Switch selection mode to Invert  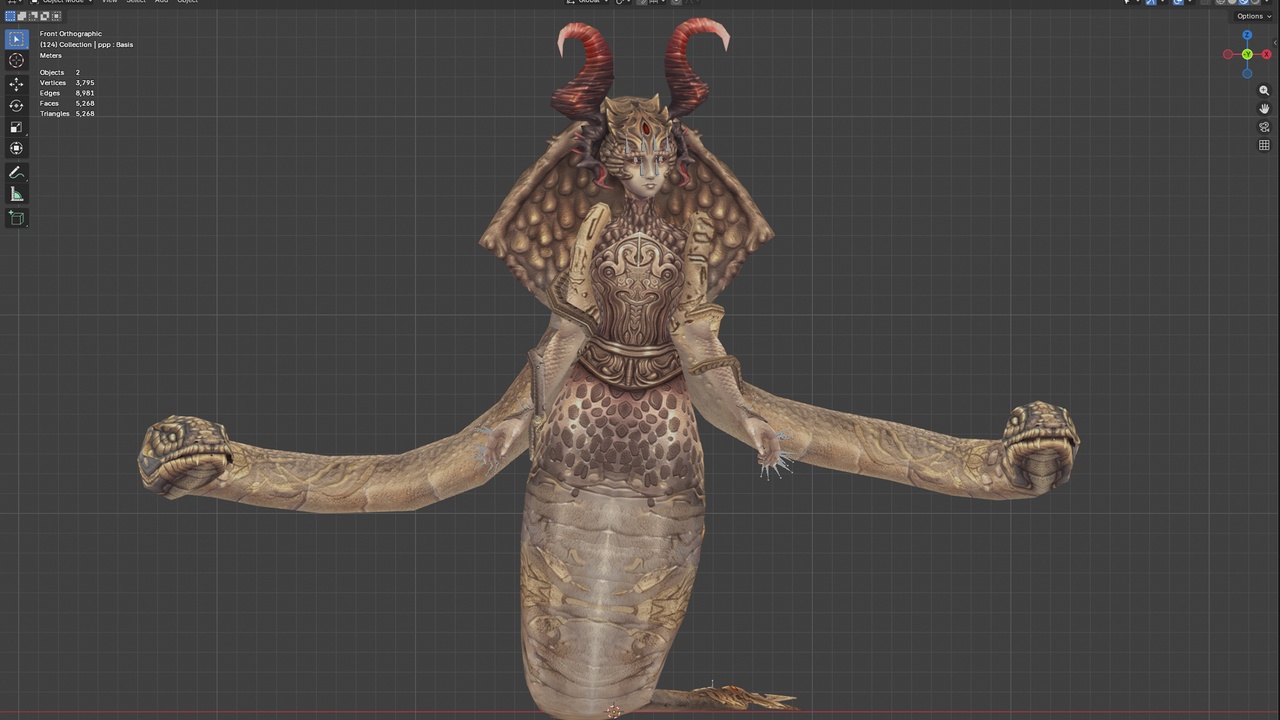pos(44,16)
